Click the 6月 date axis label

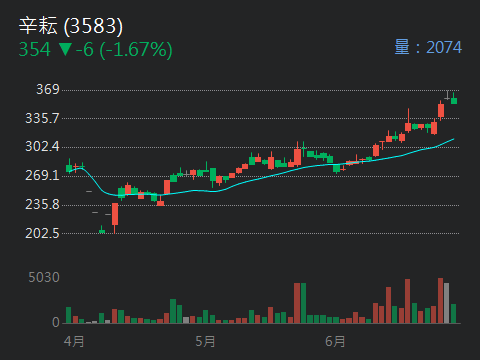[x=335, y=341]
